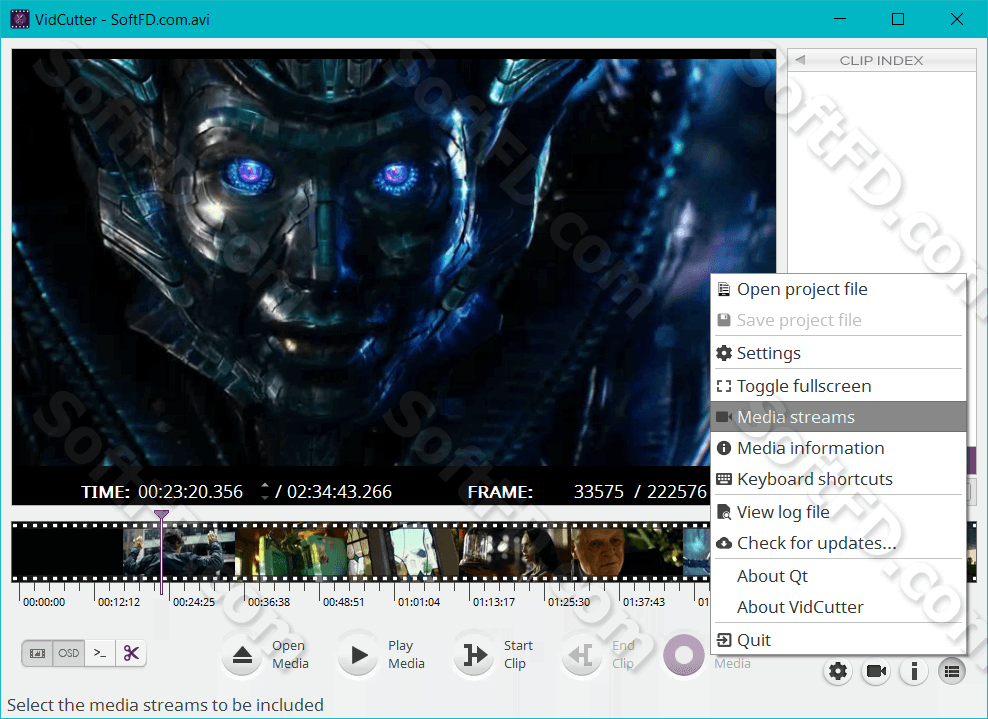
Task: Open 'Keyboard shortcuts' from the menu
Action: (x=838, y=479)
